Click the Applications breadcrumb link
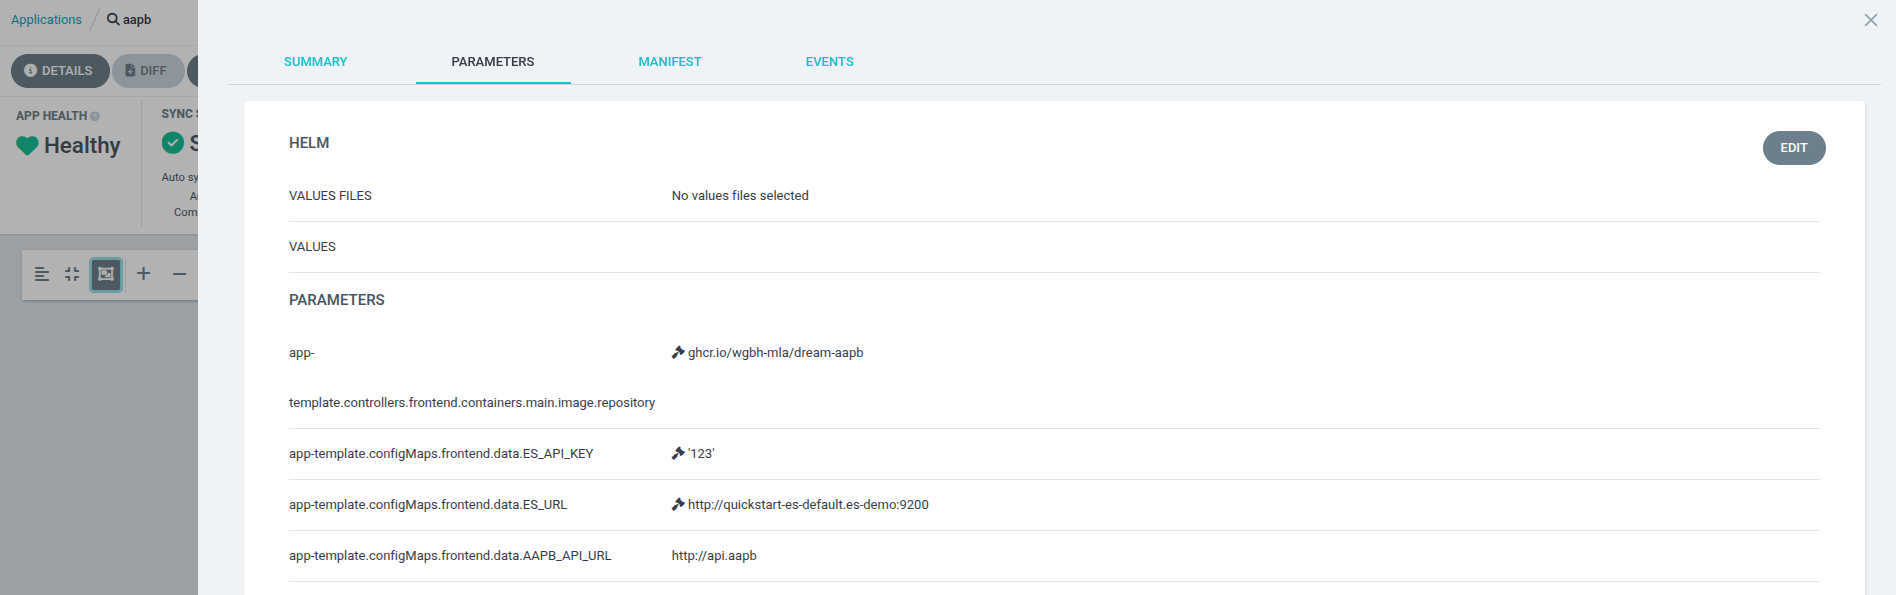The width and height of the screenshot is (1896, 595). [46, 20]
